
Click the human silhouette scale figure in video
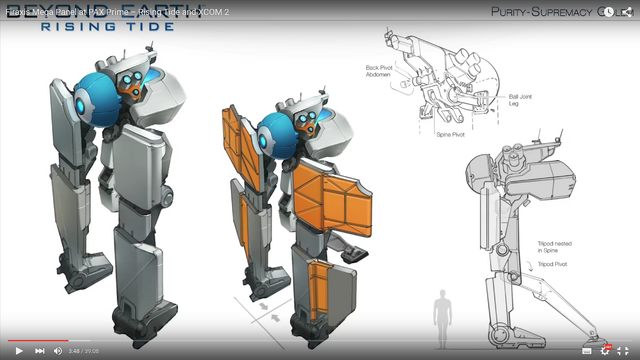point(442,319)
